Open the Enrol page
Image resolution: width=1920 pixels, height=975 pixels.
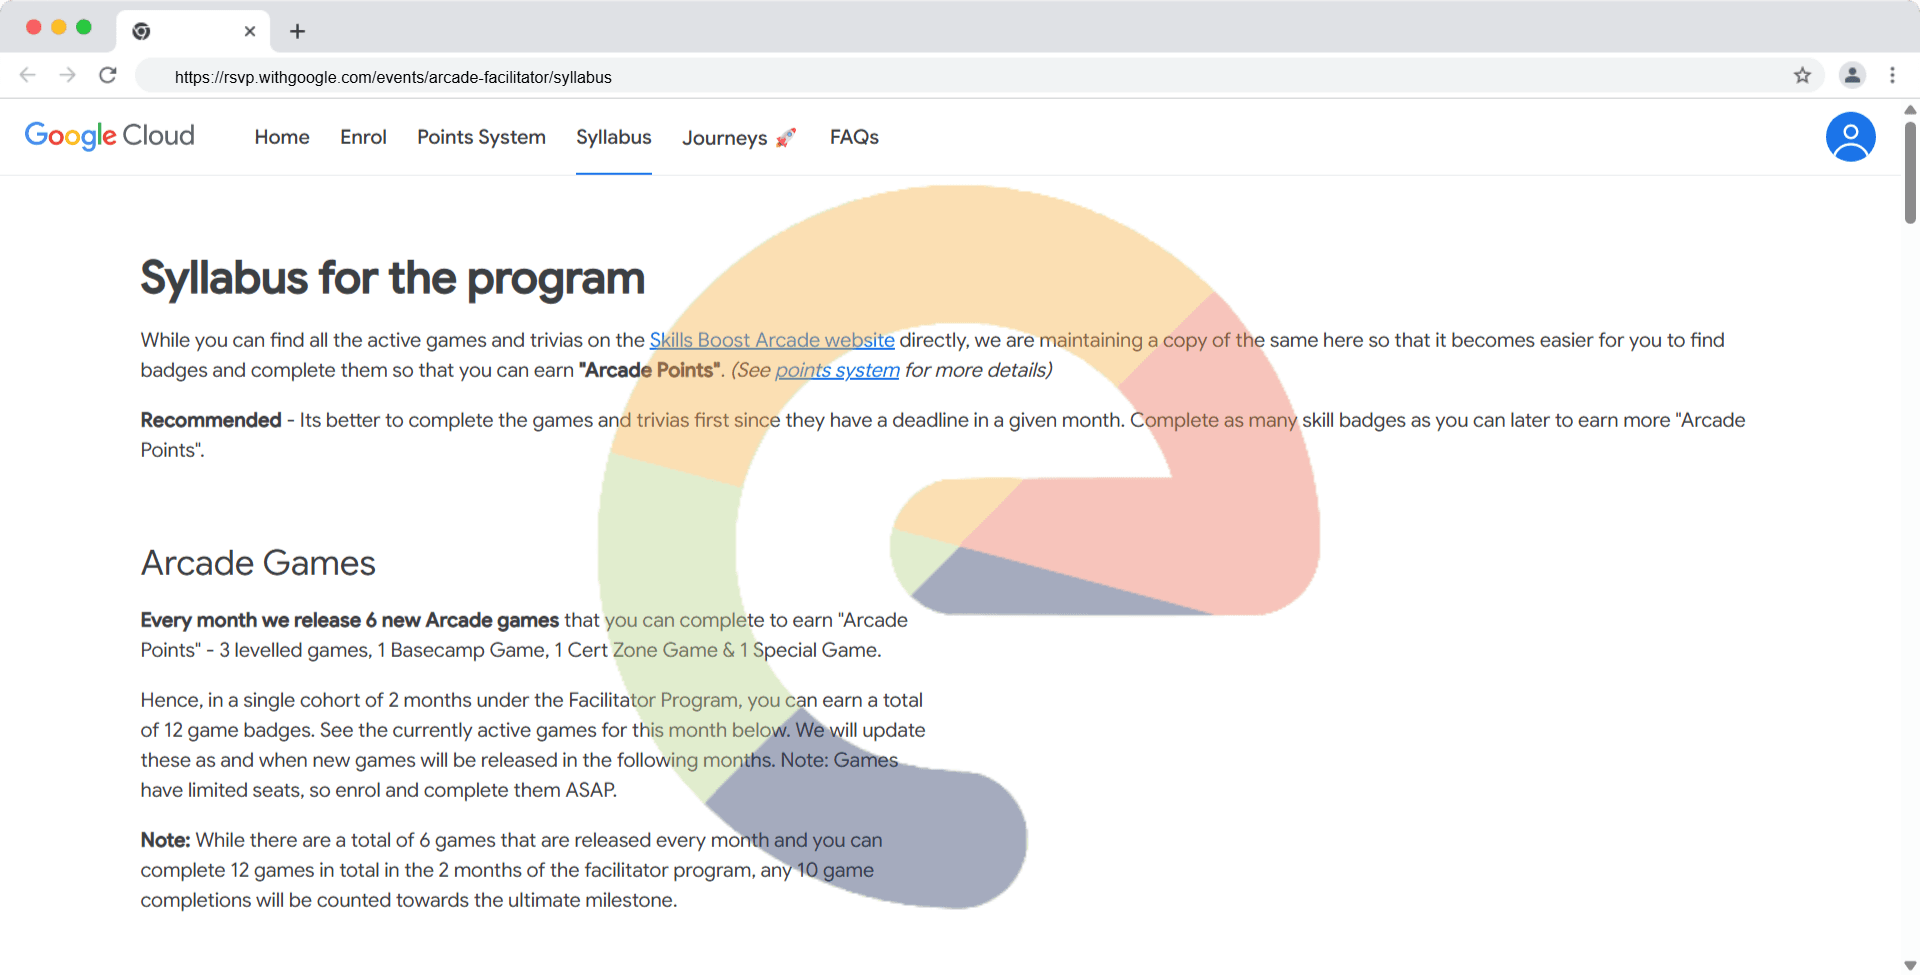[363, 137]
